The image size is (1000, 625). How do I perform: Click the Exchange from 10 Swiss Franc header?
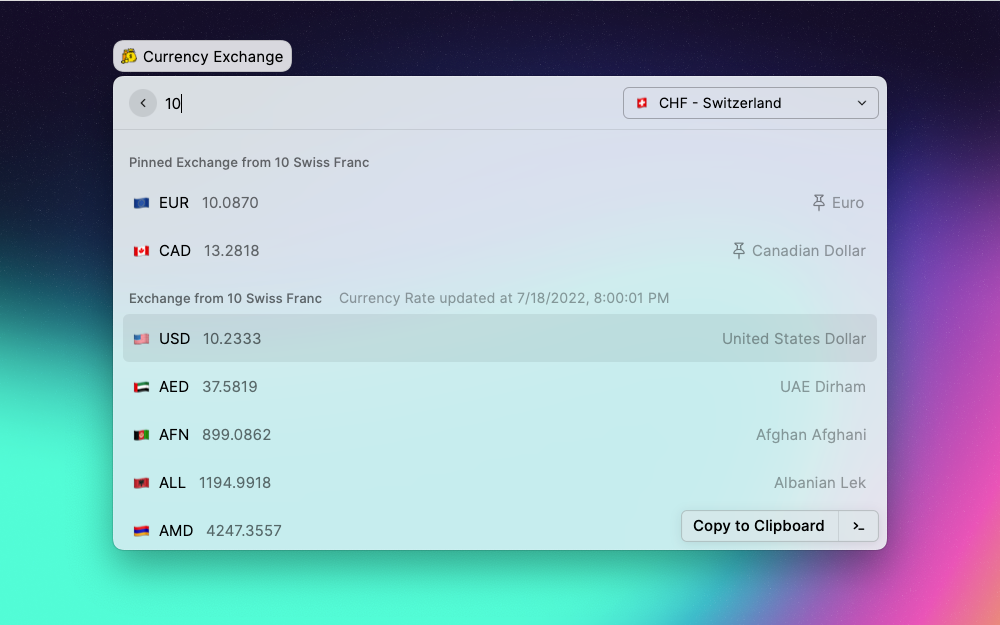click(225, 298)
